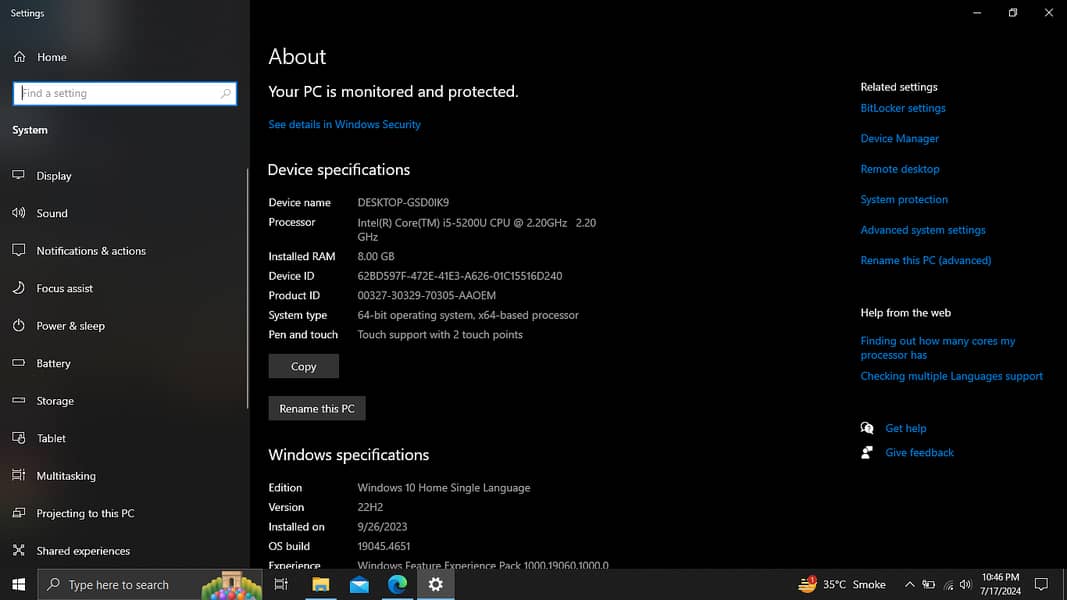Select the Sound settings icon
Viewport: 1067px width, 600px height.
click(18, 213)
